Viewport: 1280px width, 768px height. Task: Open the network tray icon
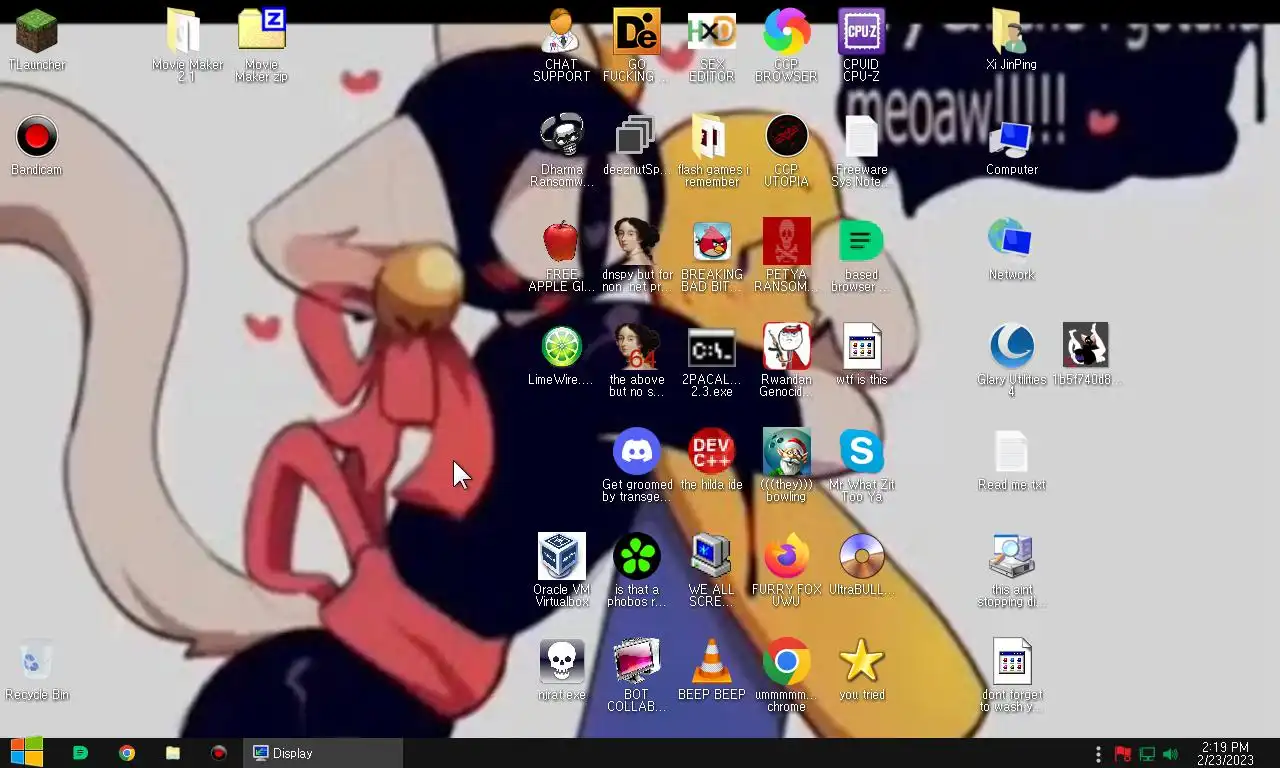click(1147, 754)
